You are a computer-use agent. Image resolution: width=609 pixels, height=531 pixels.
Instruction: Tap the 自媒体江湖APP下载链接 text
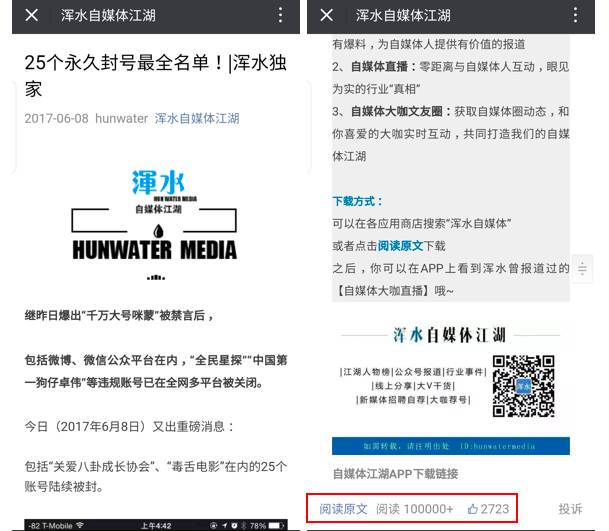click(395, 474)
